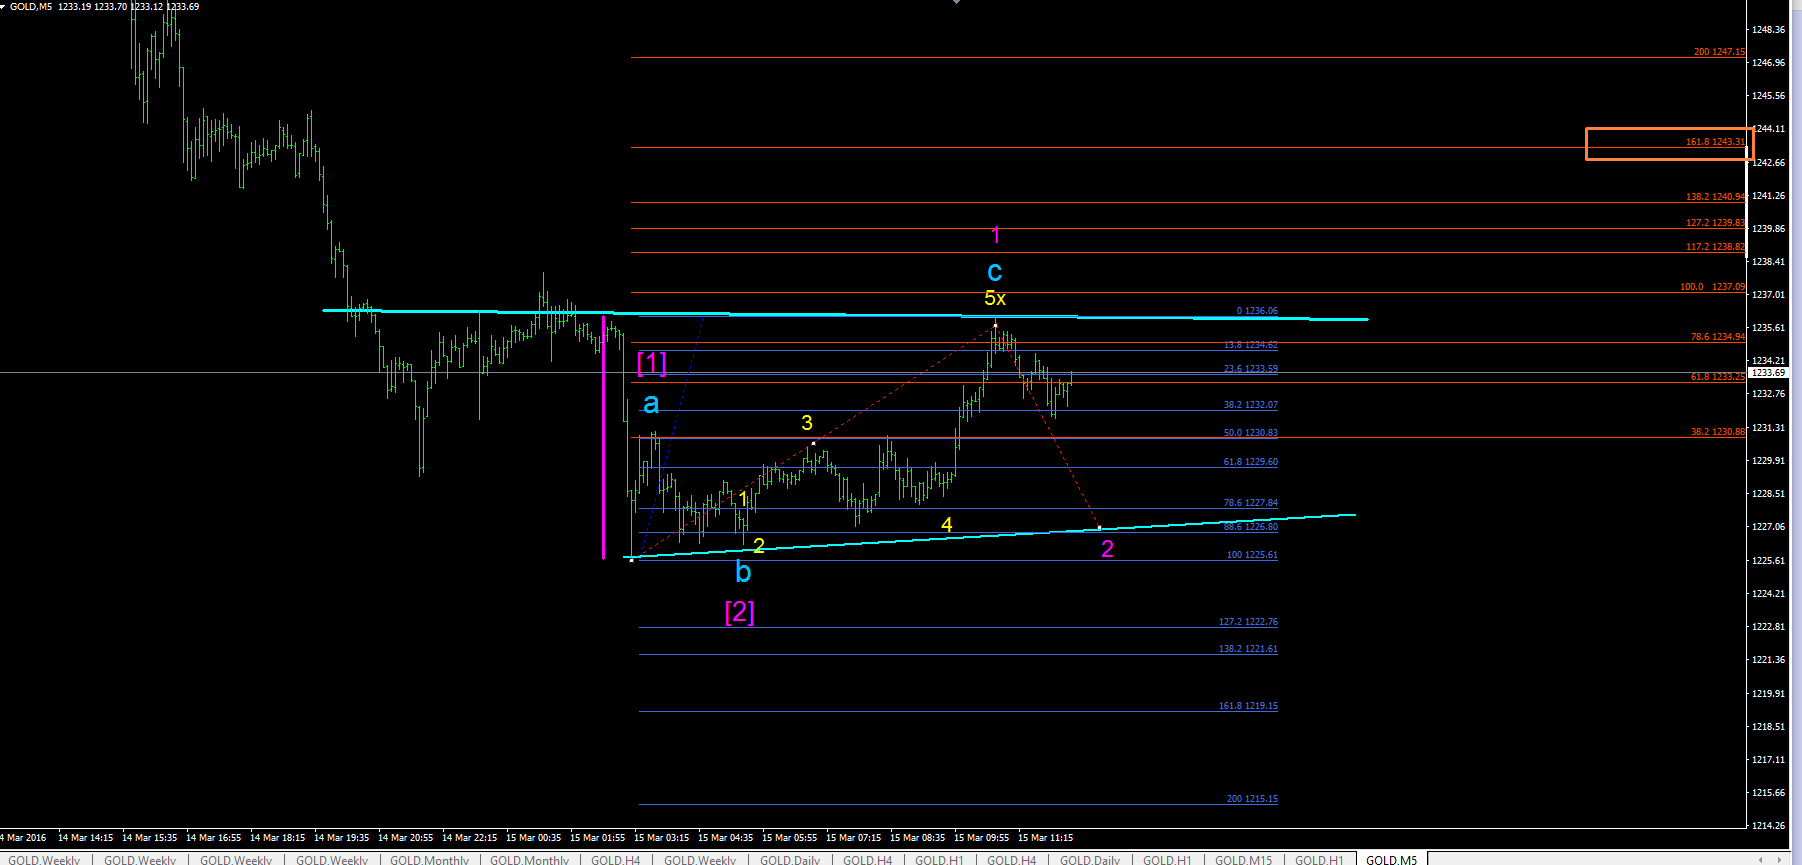Click the chart shift marker on the top edge

[x=956, y=3]
